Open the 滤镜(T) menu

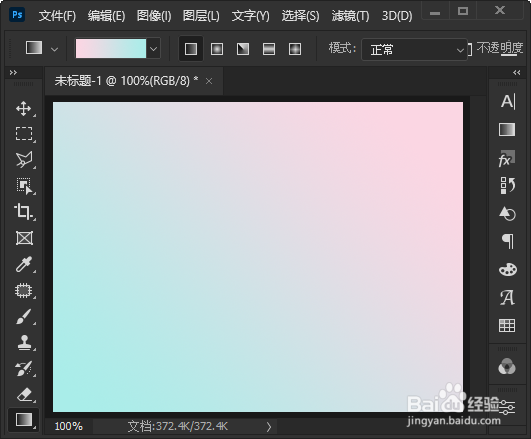point(351,16)
